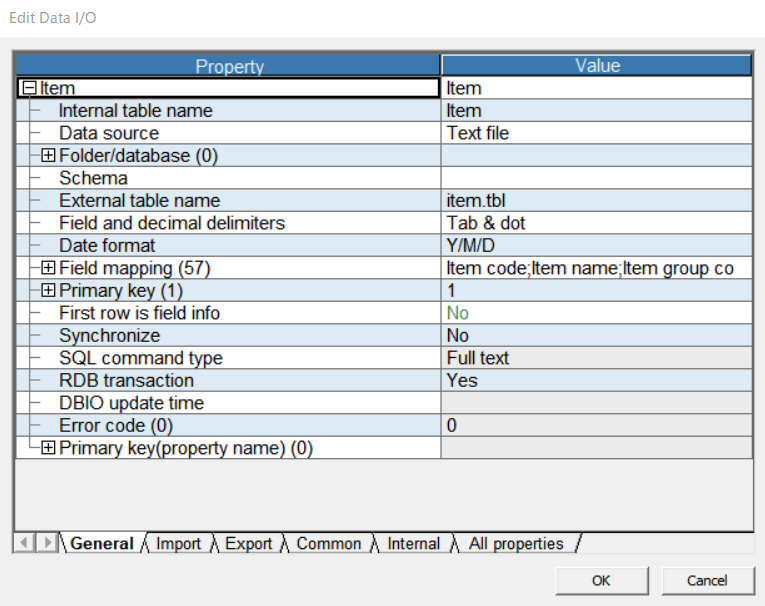The height and width of the screenshot is (606, 765).
Task: Click the Data source value field
Action: pyautogui.click(x=595, y=133)
